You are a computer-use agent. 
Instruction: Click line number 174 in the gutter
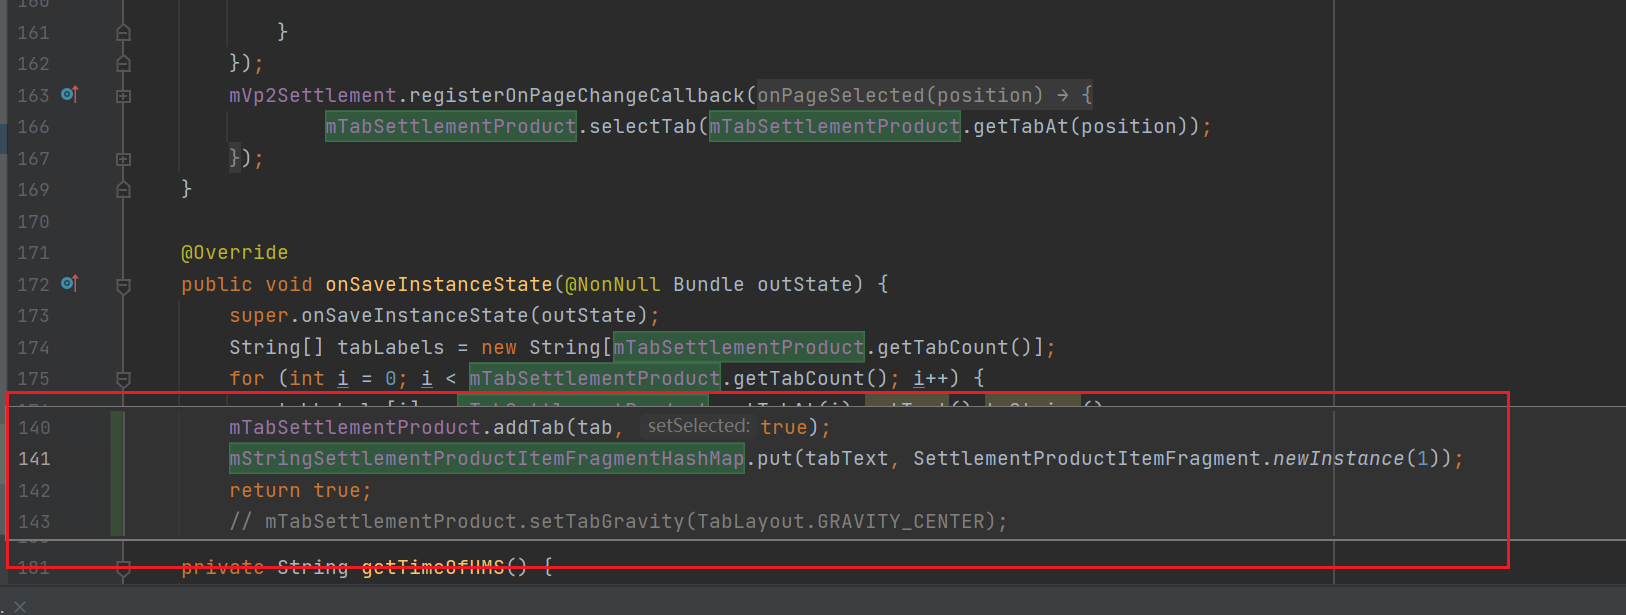33,347
